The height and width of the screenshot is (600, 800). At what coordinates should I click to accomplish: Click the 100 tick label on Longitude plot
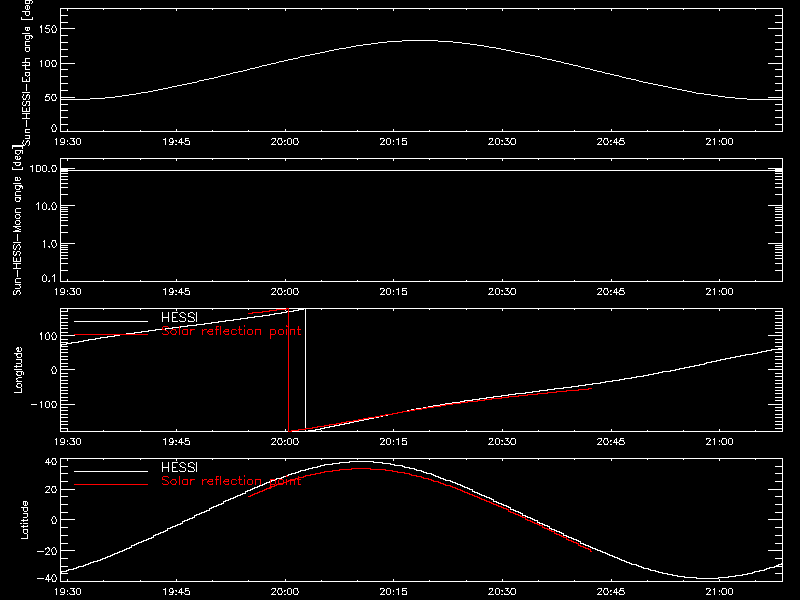click(48, 336)
